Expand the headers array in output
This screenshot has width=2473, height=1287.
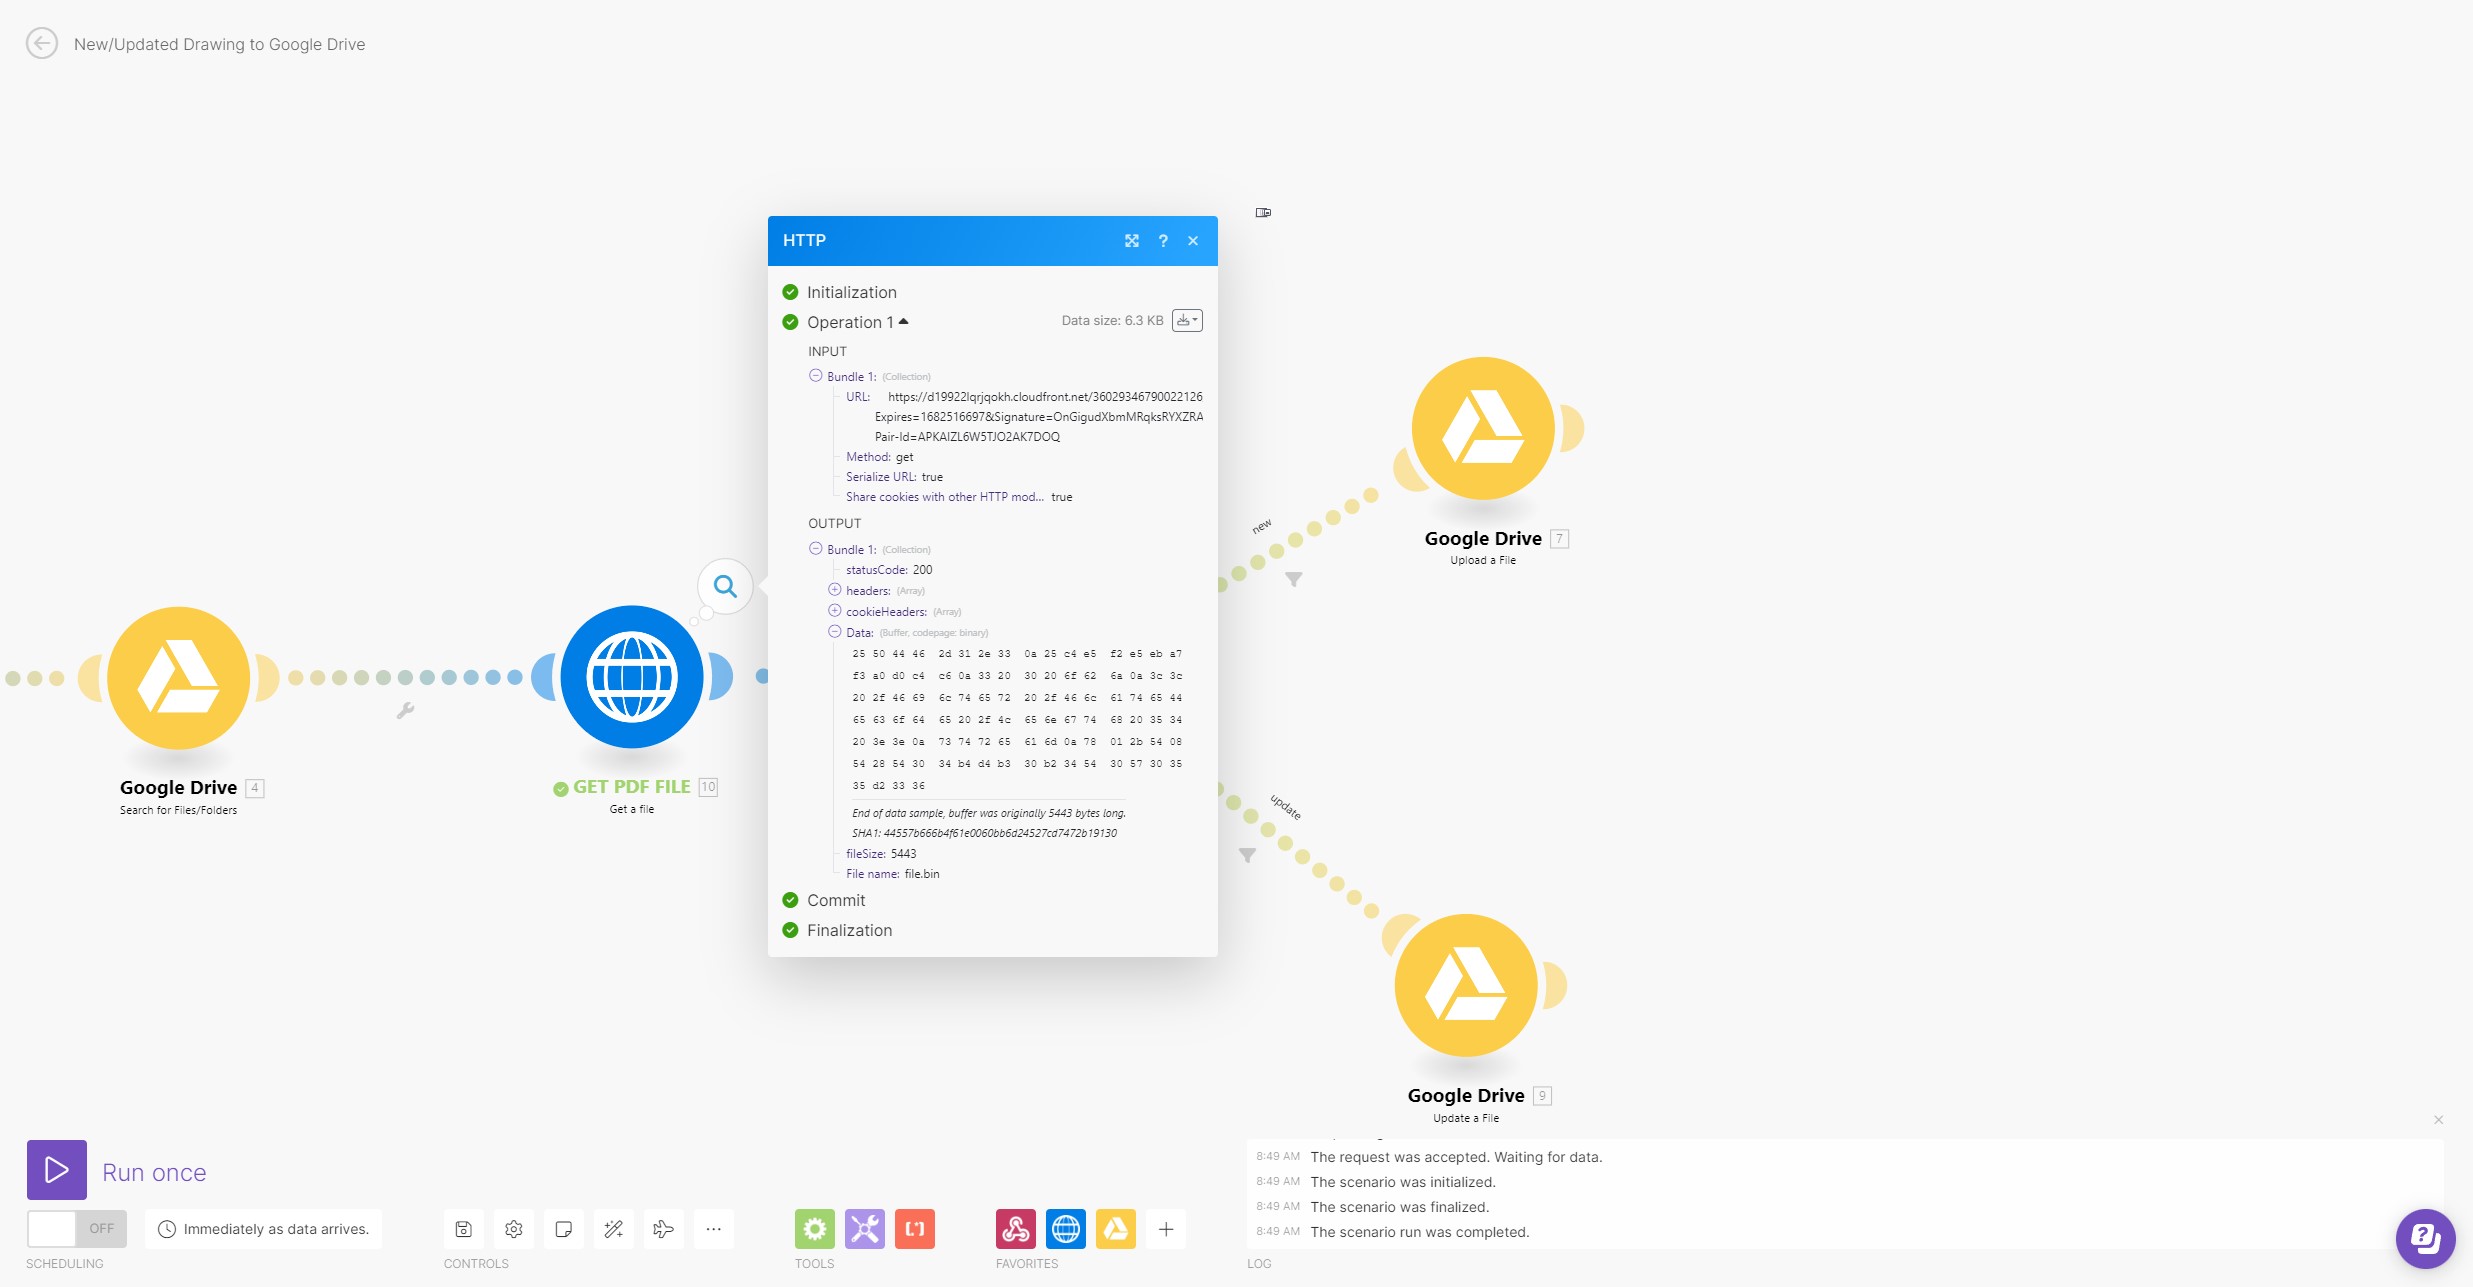[835, 590]
